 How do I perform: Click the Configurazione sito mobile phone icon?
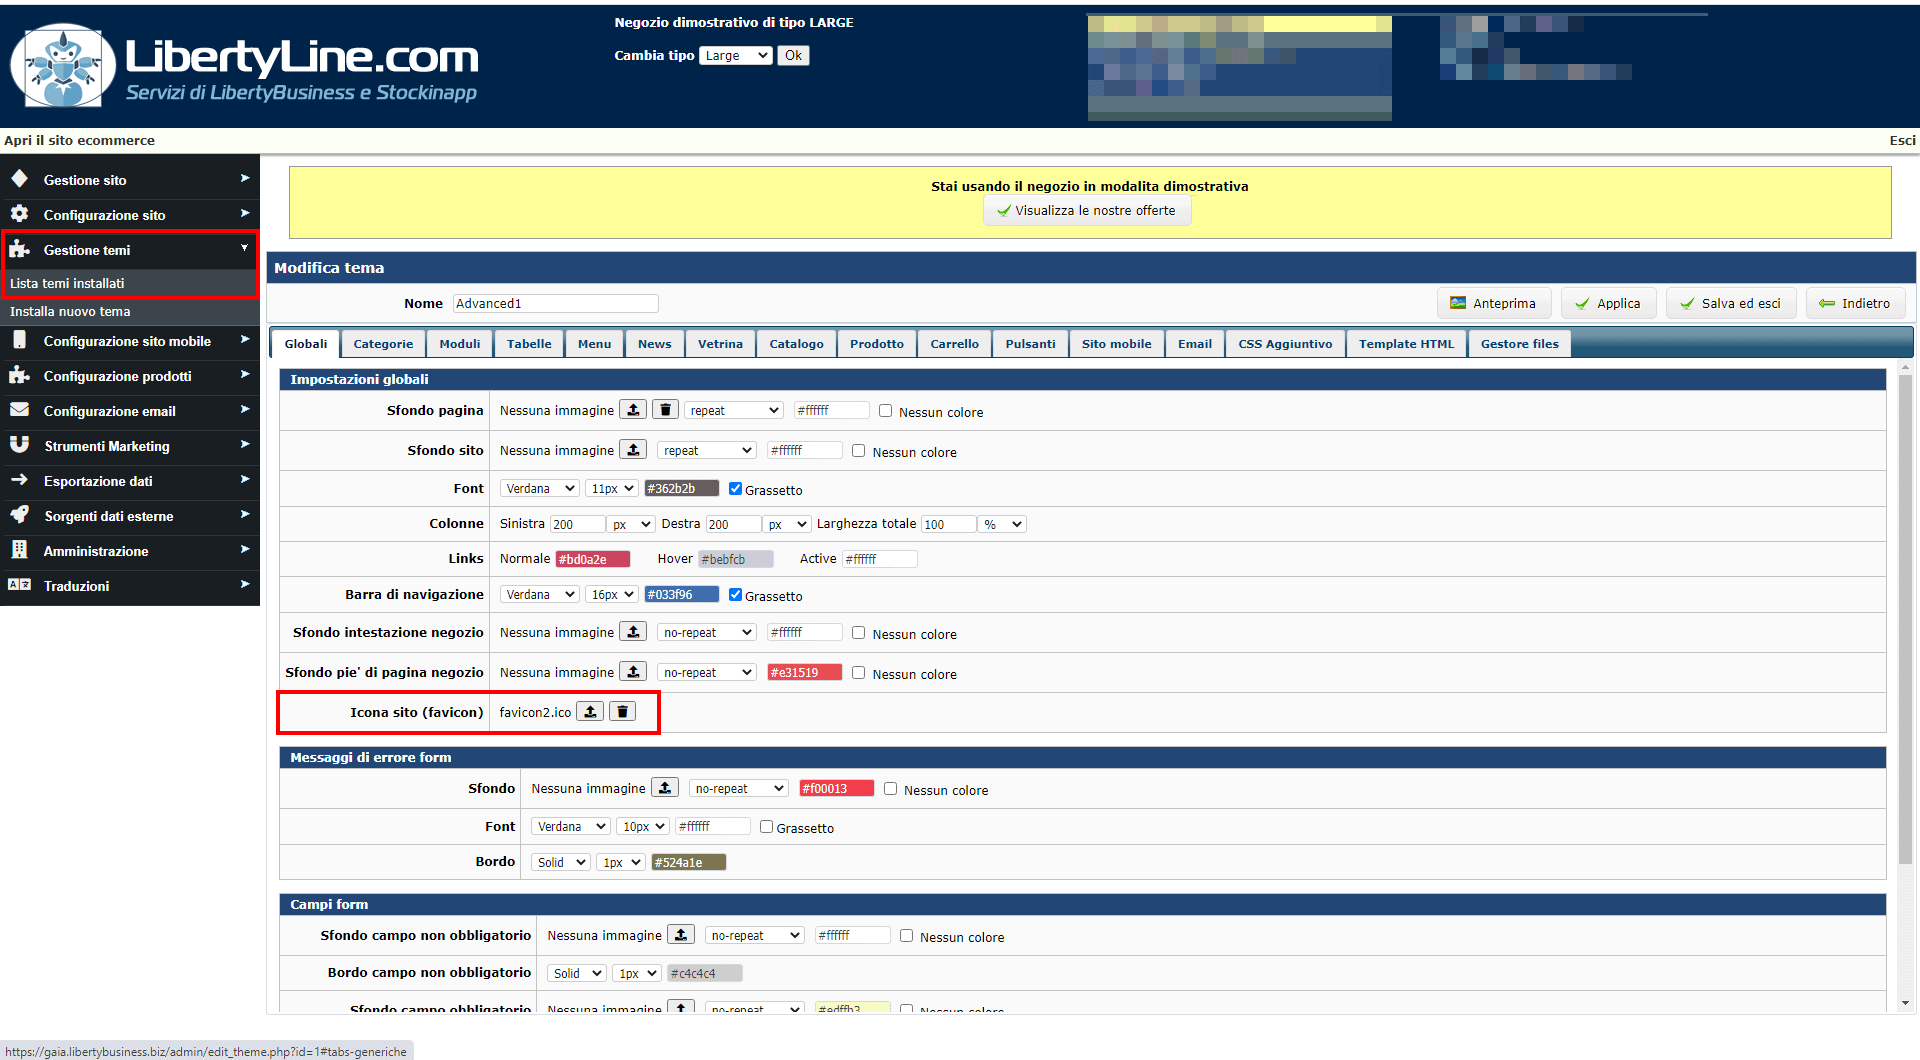click(19, 340)
